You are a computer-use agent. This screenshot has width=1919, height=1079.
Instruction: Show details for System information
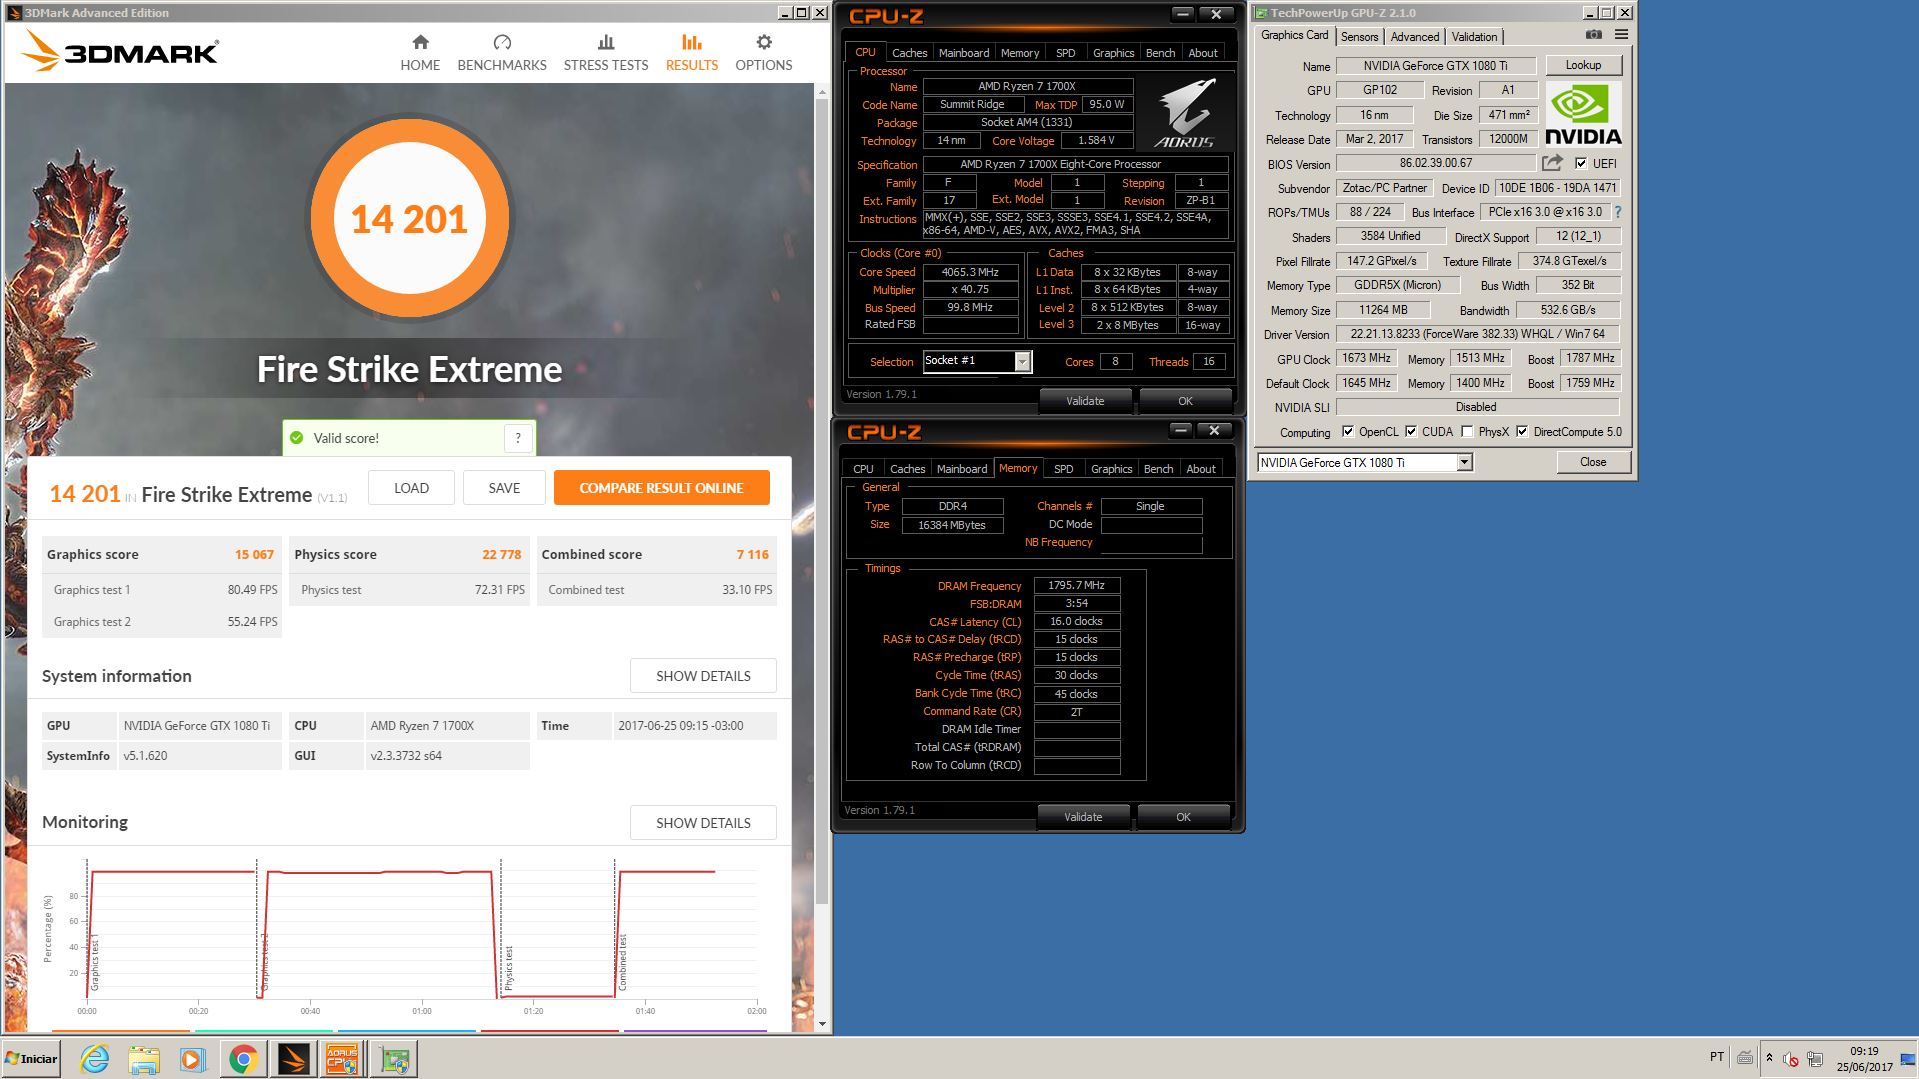point(703,676)
